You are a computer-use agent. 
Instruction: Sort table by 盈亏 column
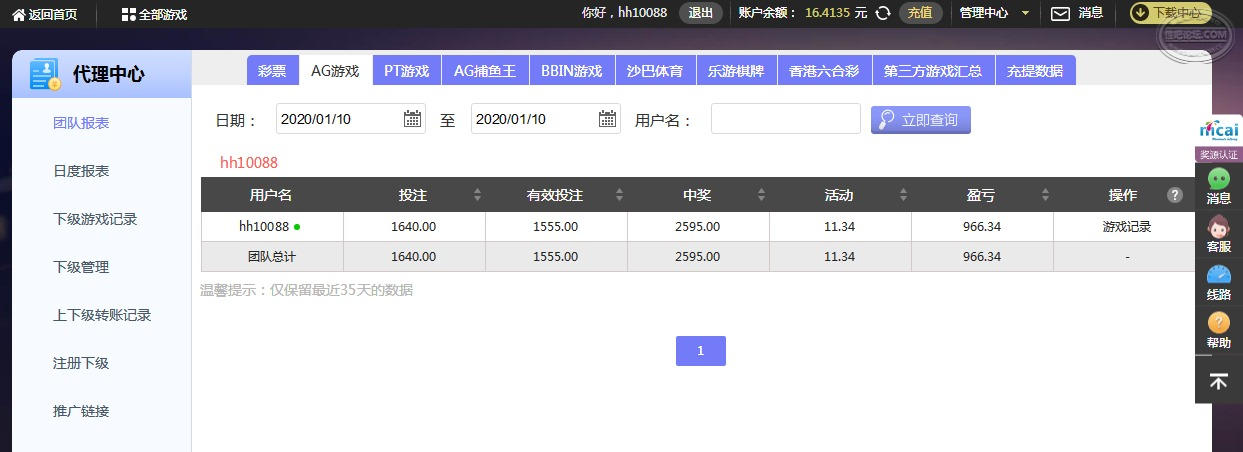(1045, 195)
